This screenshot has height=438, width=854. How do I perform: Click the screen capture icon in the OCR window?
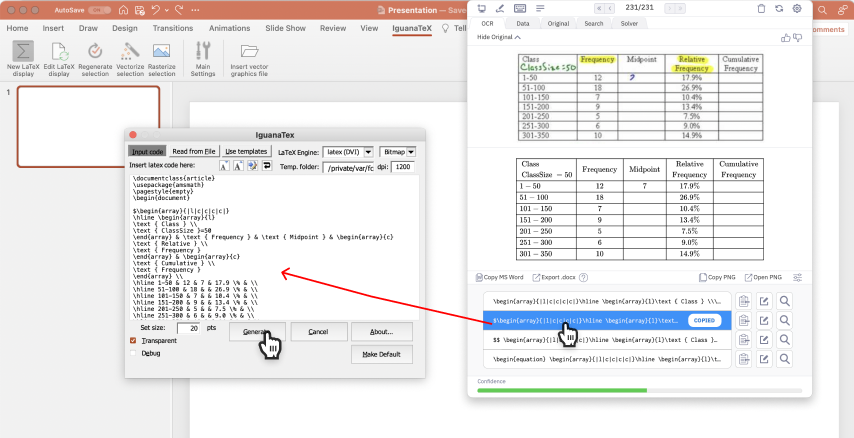pos(481,8)
